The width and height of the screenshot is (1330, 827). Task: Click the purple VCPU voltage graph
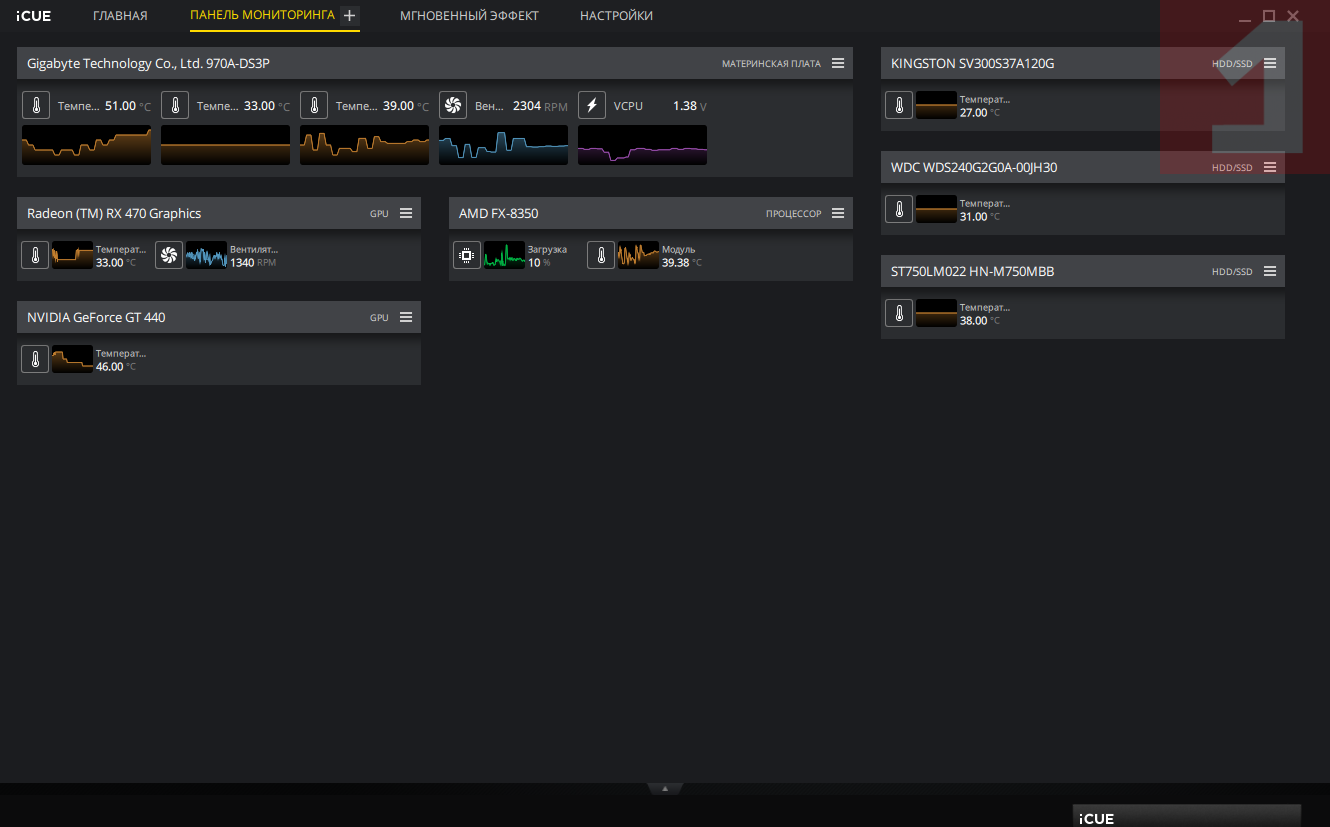coord(642,145)
